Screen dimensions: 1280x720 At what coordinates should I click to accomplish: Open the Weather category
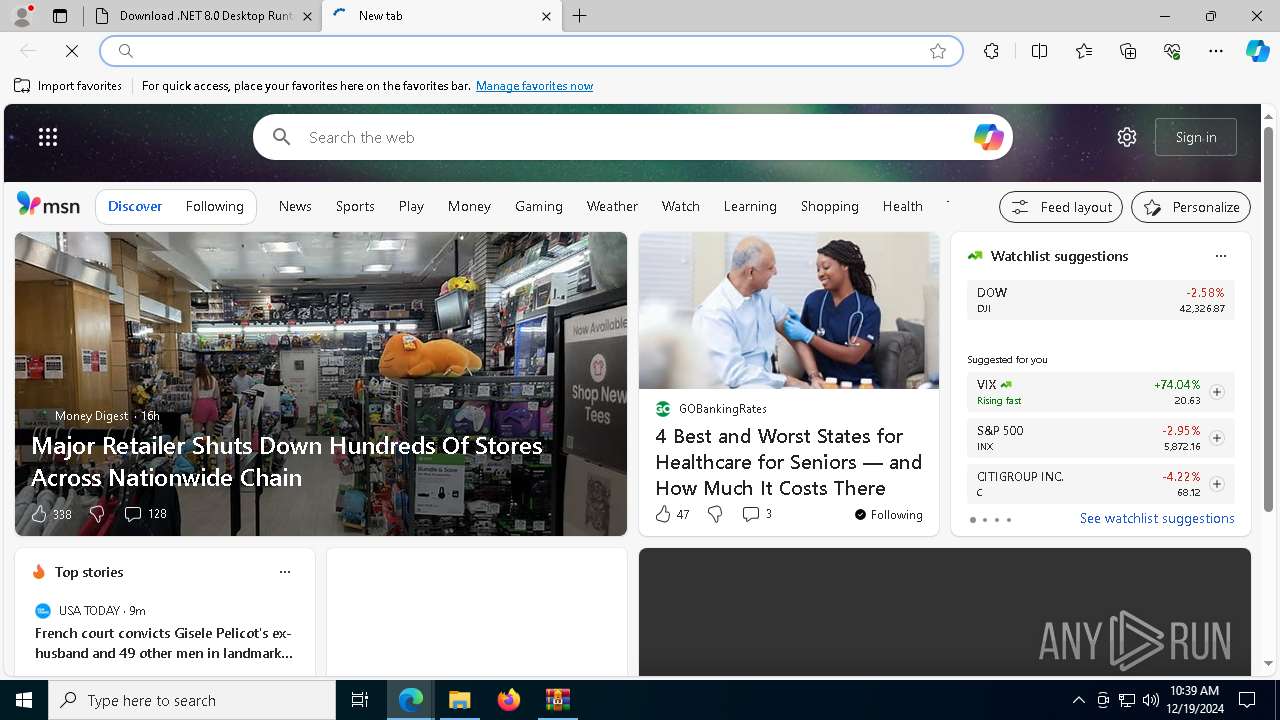(x=612, y=206)
